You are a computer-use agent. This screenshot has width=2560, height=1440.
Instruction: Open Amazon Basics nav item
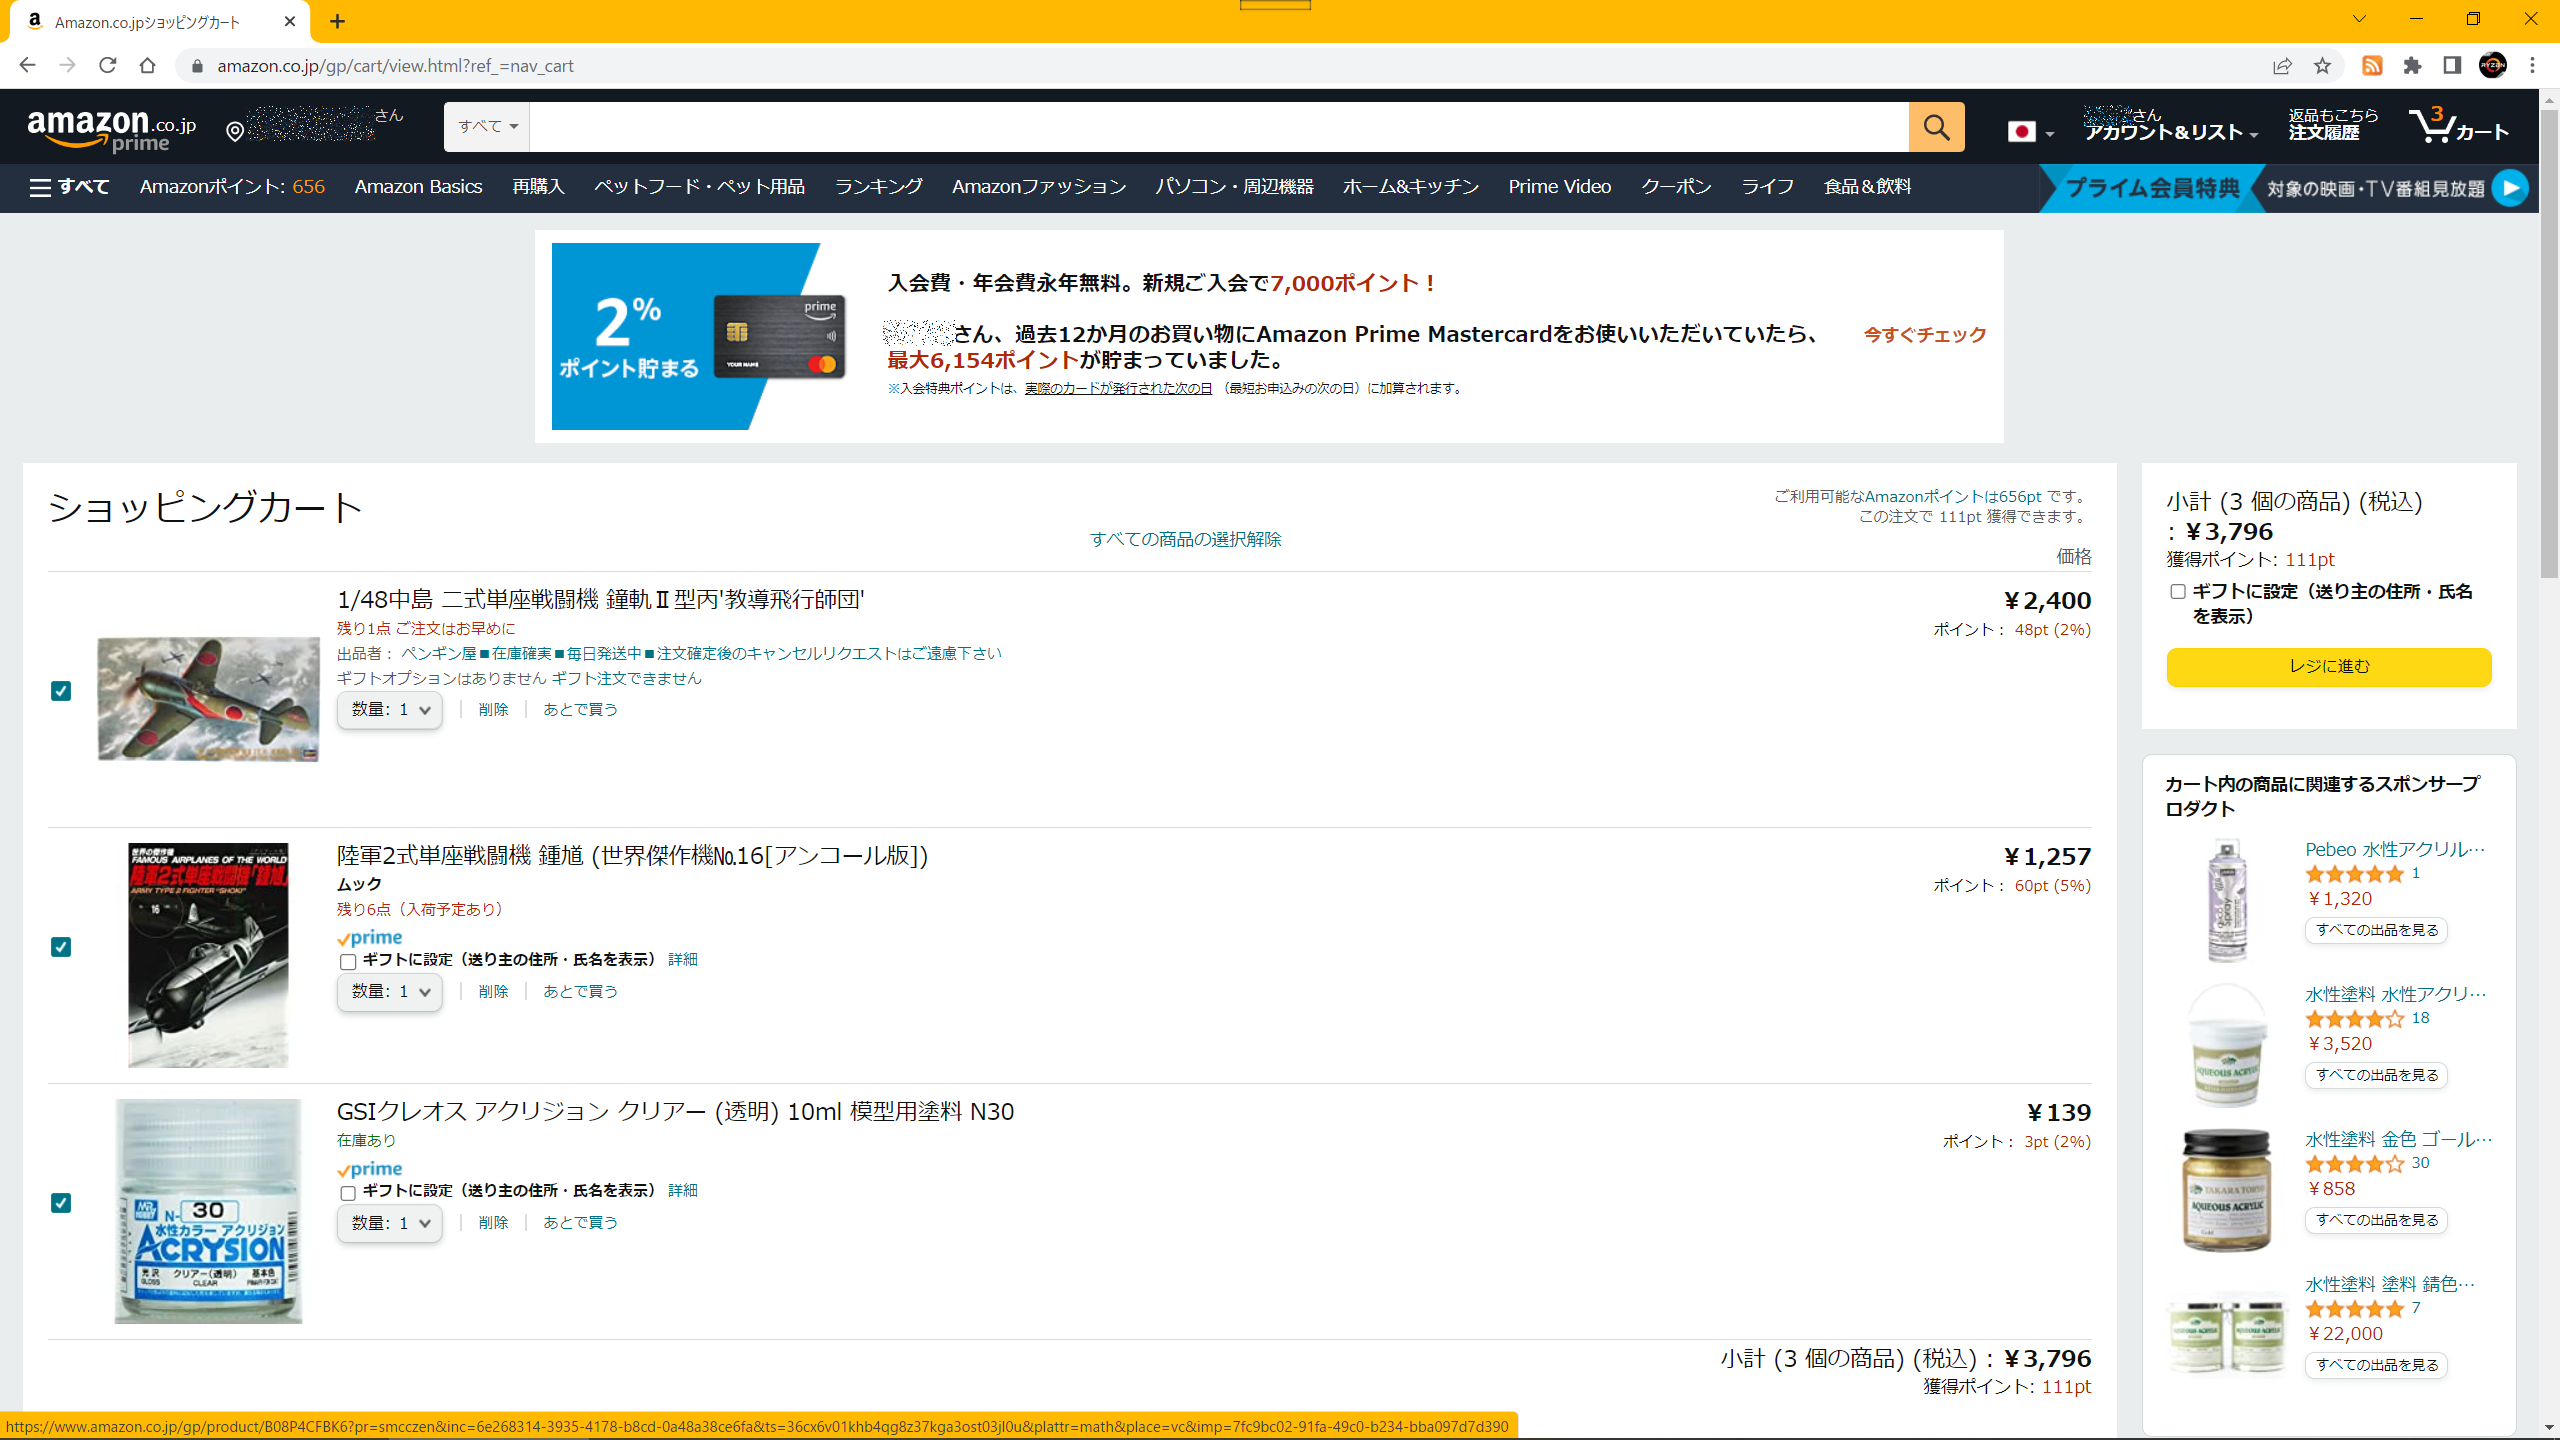(x=418, y=187)
